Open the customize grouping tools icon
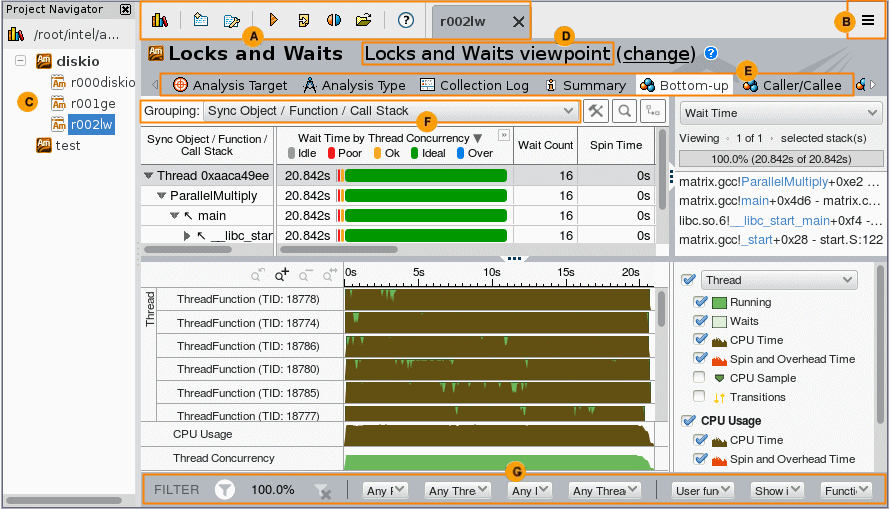Image resolution: width=890 pixels, height=509 pixels. point(596,111)
